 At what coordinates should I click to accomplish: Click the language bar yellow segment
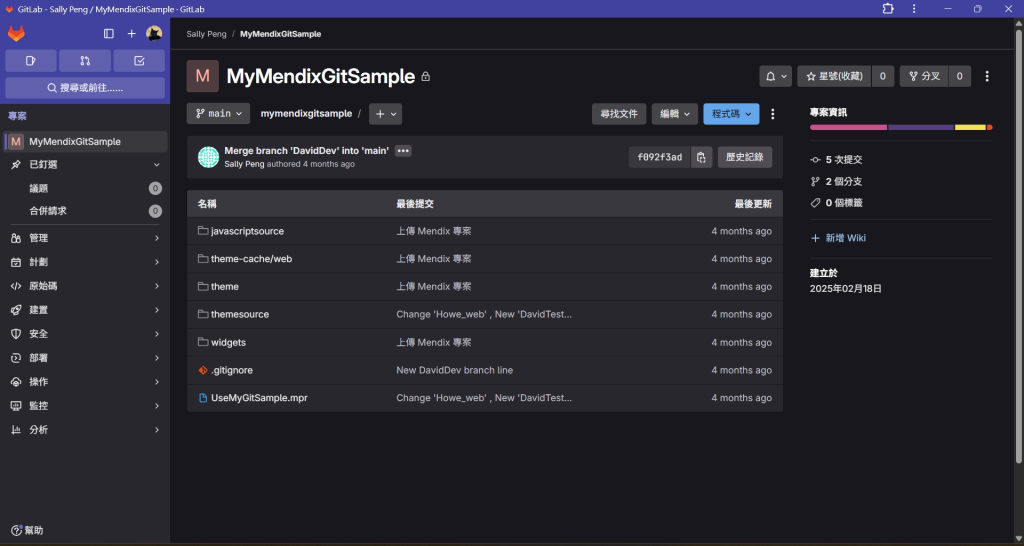(970, 127)
